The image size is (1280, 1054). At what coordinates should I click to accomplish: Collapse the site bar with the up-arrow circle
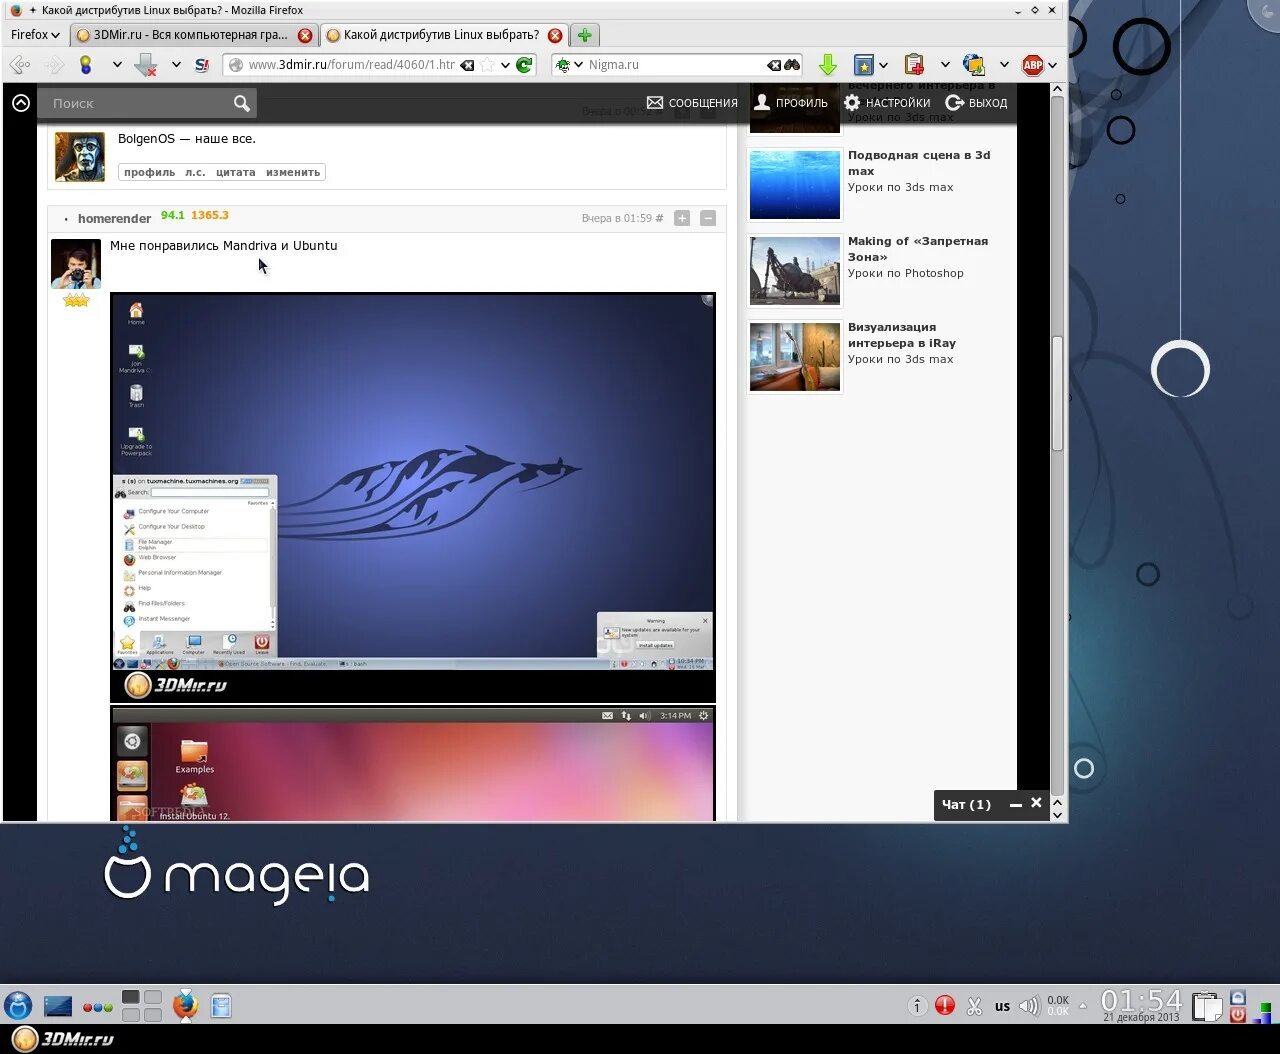(21, 103)
